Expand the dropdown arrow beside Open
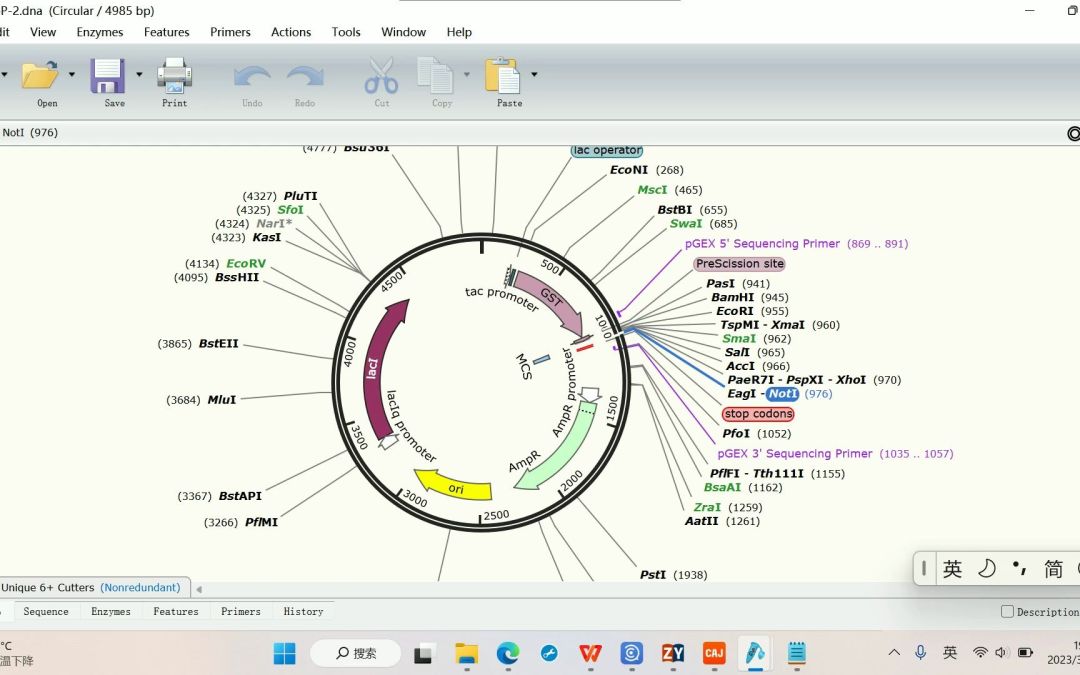The height and width of the screenshot is (675, 1080). [x=72, y=74]
